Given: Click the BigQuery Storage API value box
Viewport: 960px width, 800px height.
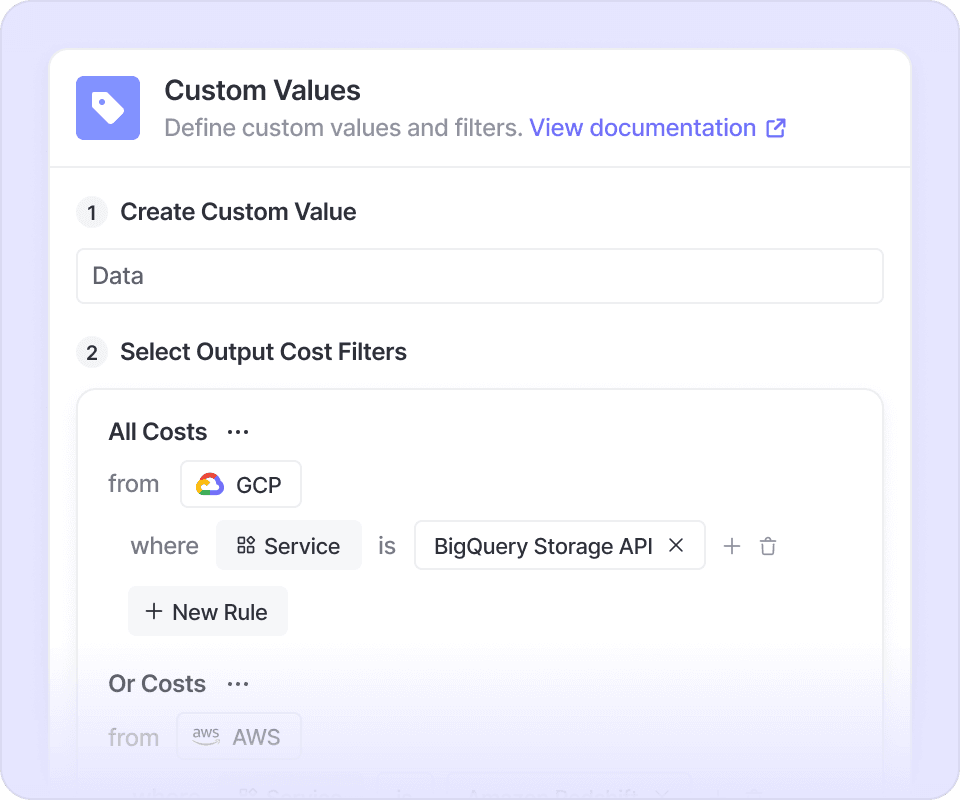Looking at the screenshot, I should click(x=543, y=546).
